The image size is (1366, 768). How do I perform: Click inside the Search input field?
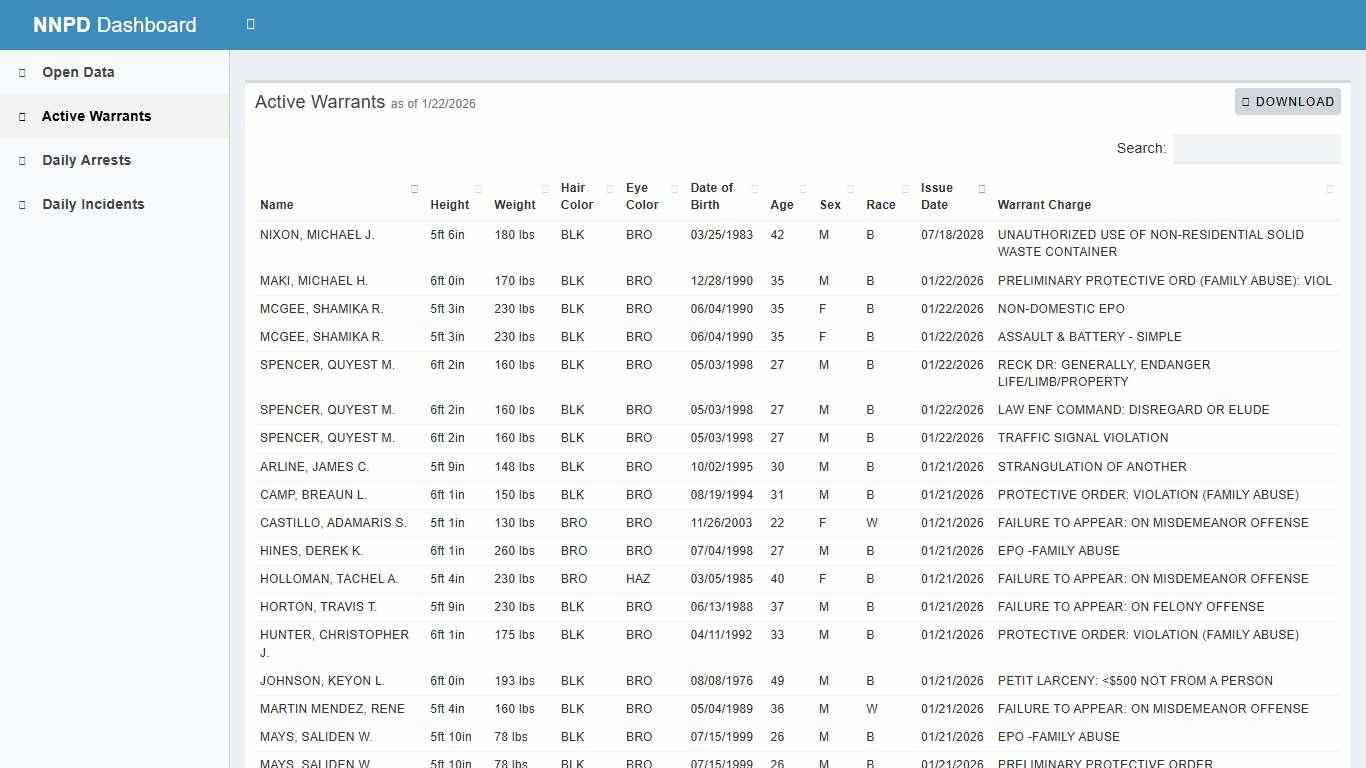point(1256,148)
